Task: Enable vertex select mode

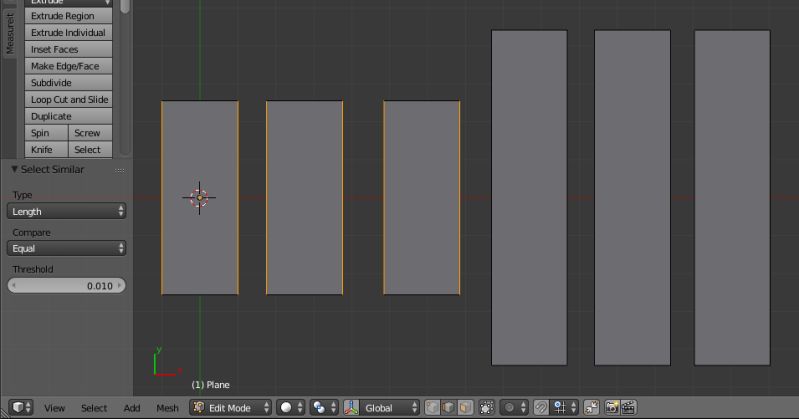Action: [x=432, y=407]
